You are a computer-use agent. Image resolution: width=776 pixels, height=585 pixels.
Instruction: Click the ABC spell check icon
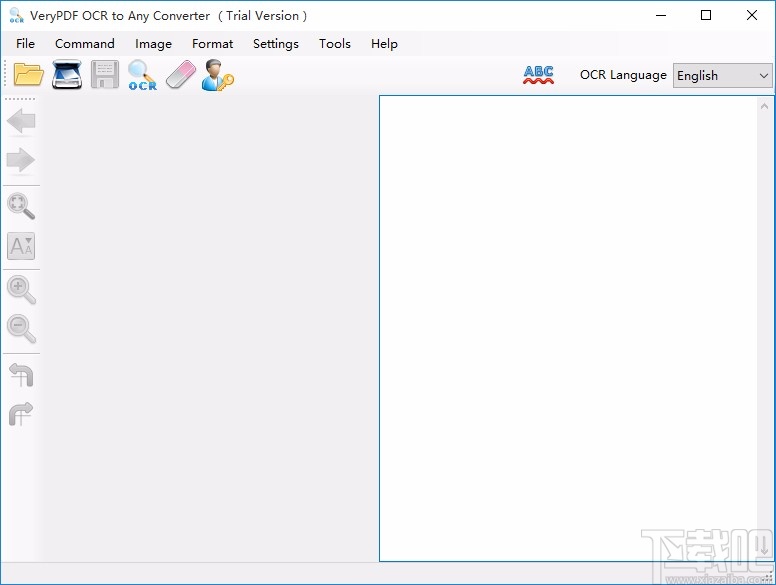(x=538, y=75)
